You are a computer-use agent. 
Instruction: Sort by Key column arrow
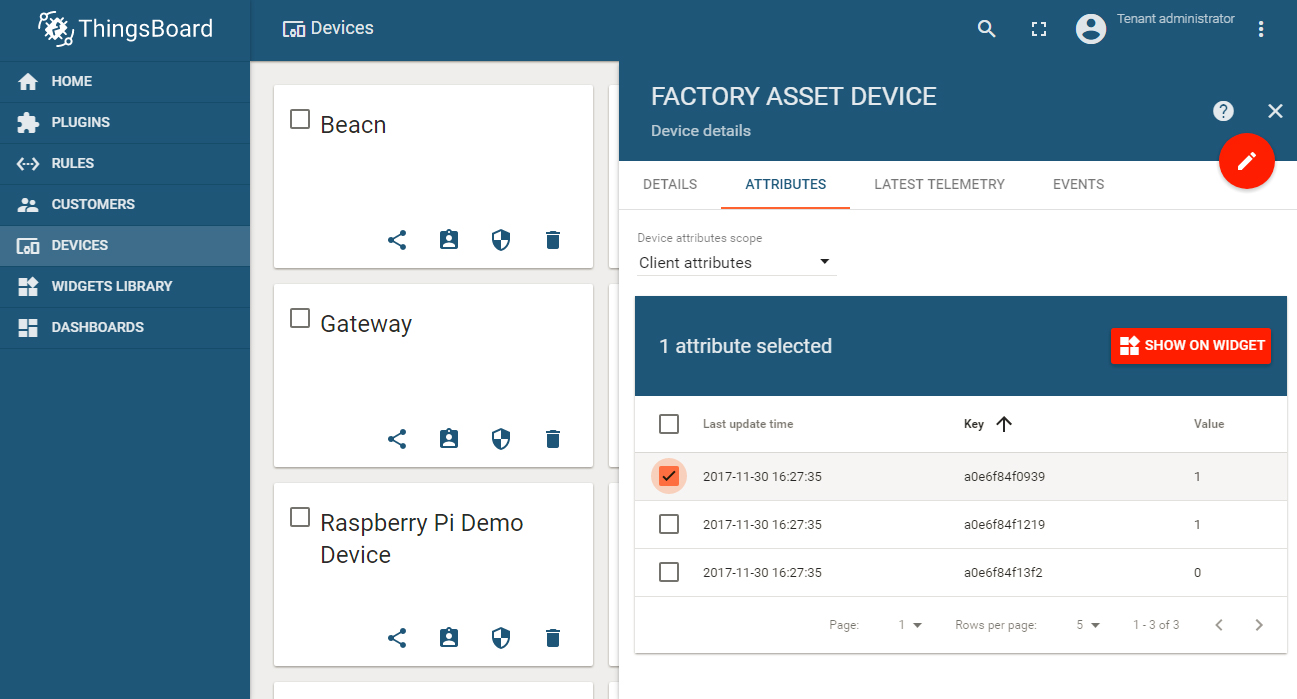pos(1004,424)
